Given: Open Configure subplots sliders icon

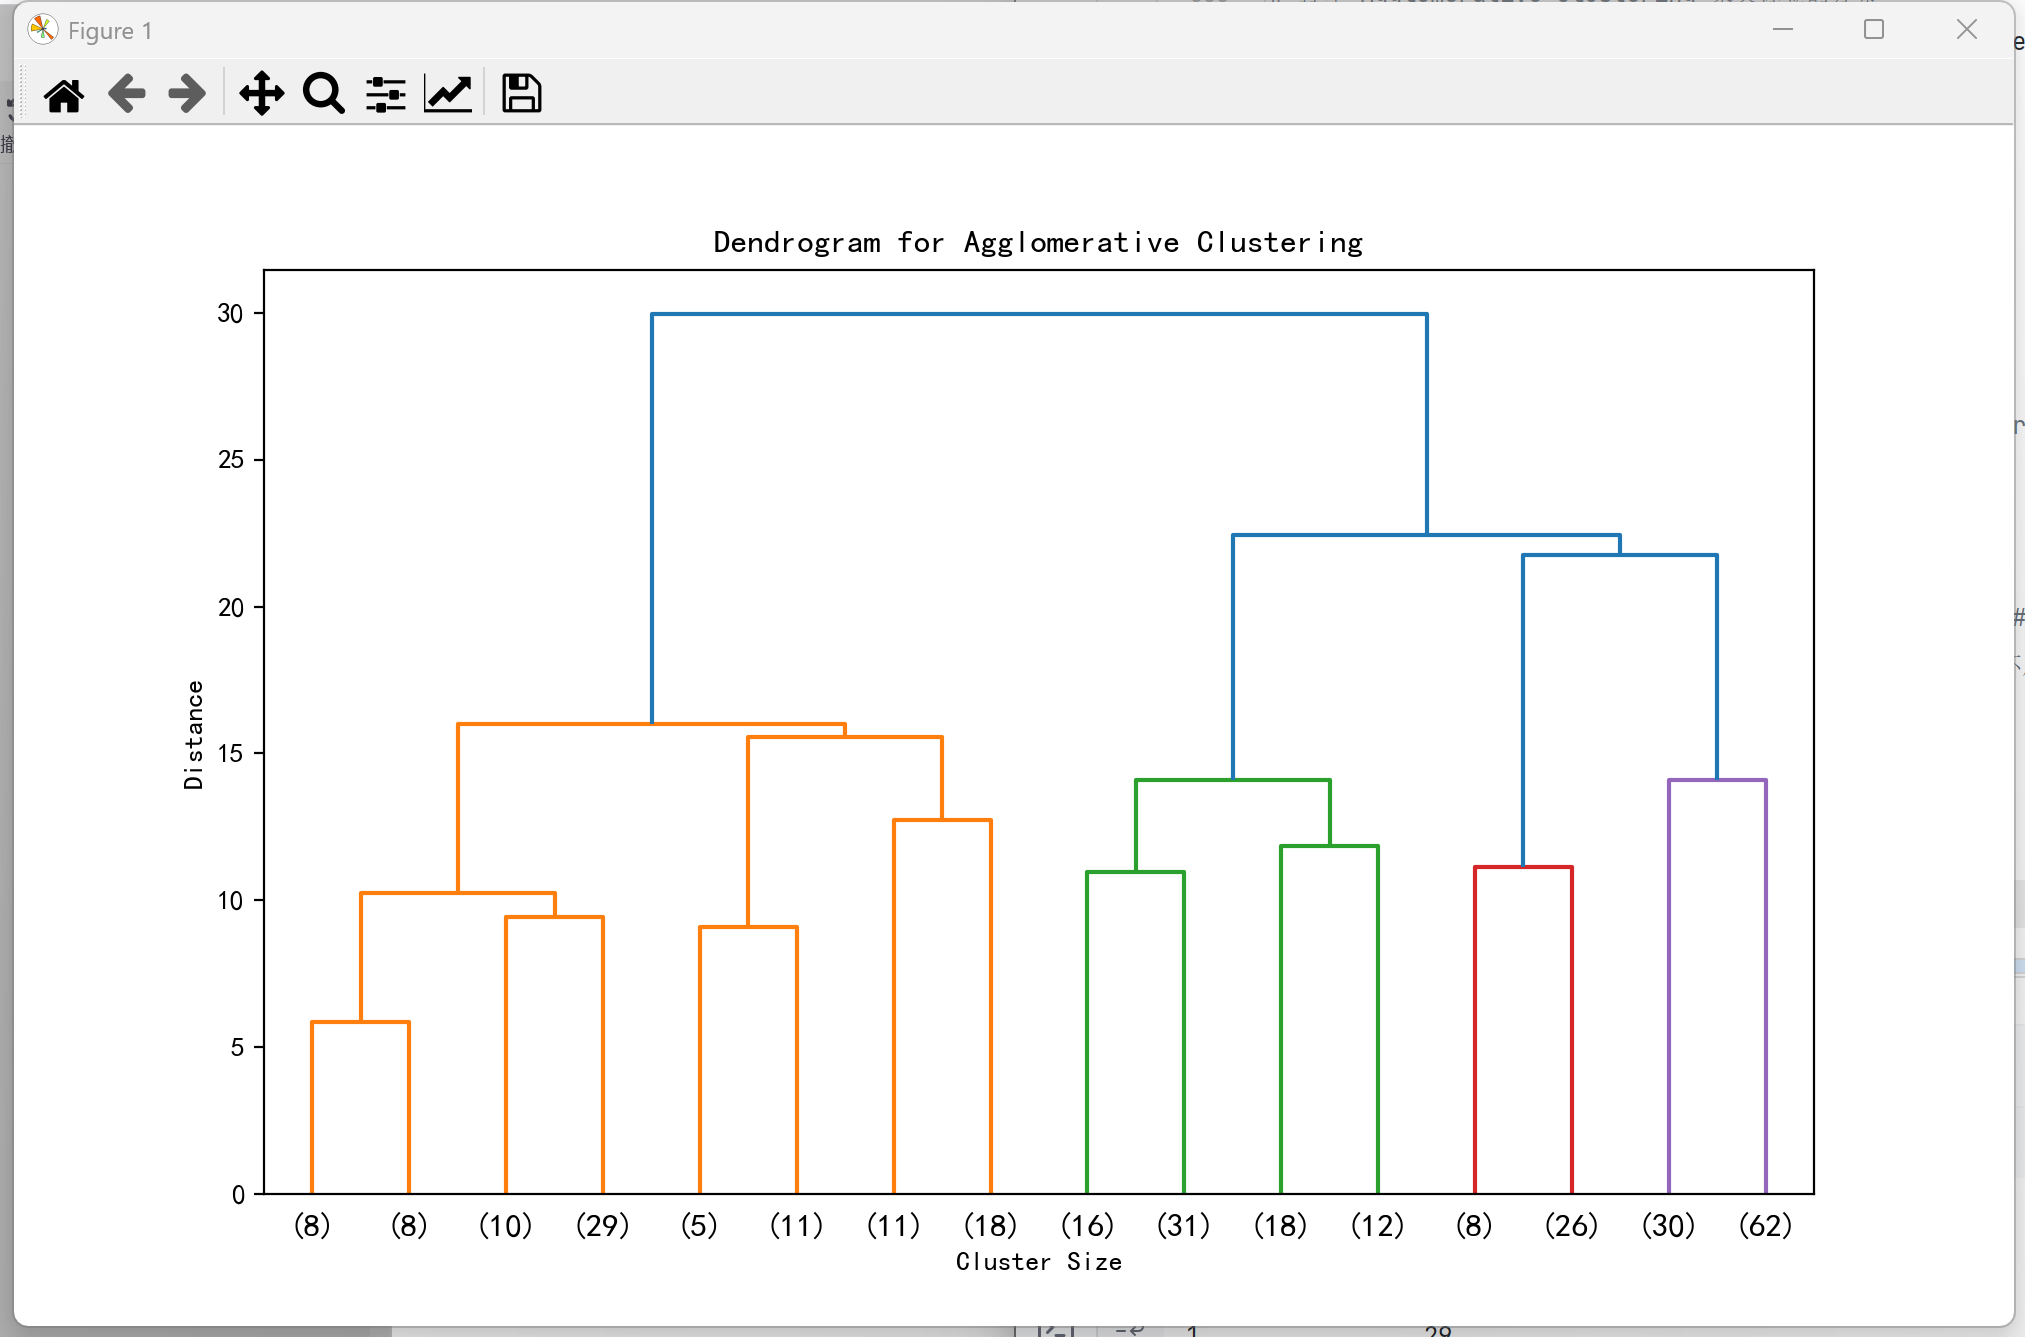Looking at the screenshot, I should pyautogui.click(x=385, y=94).
